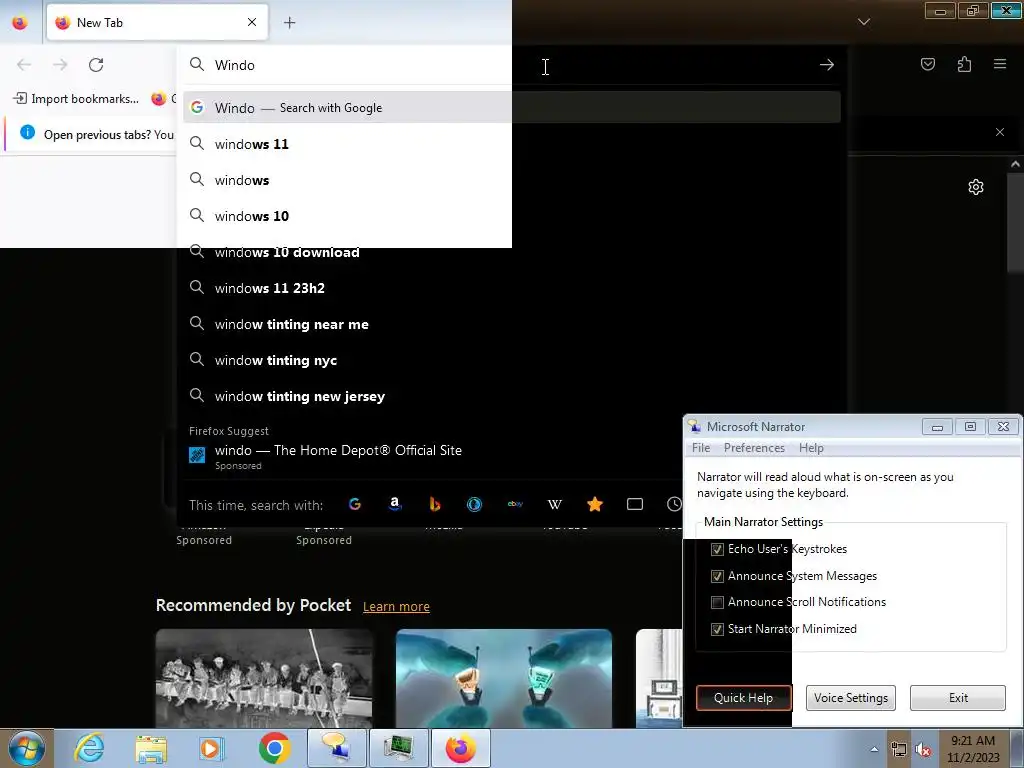Viewport: 1024px width, 768px height.
Task: Open the Firefox hamburger application menu
Action: pyautogui.click(x=1000, y=64)
